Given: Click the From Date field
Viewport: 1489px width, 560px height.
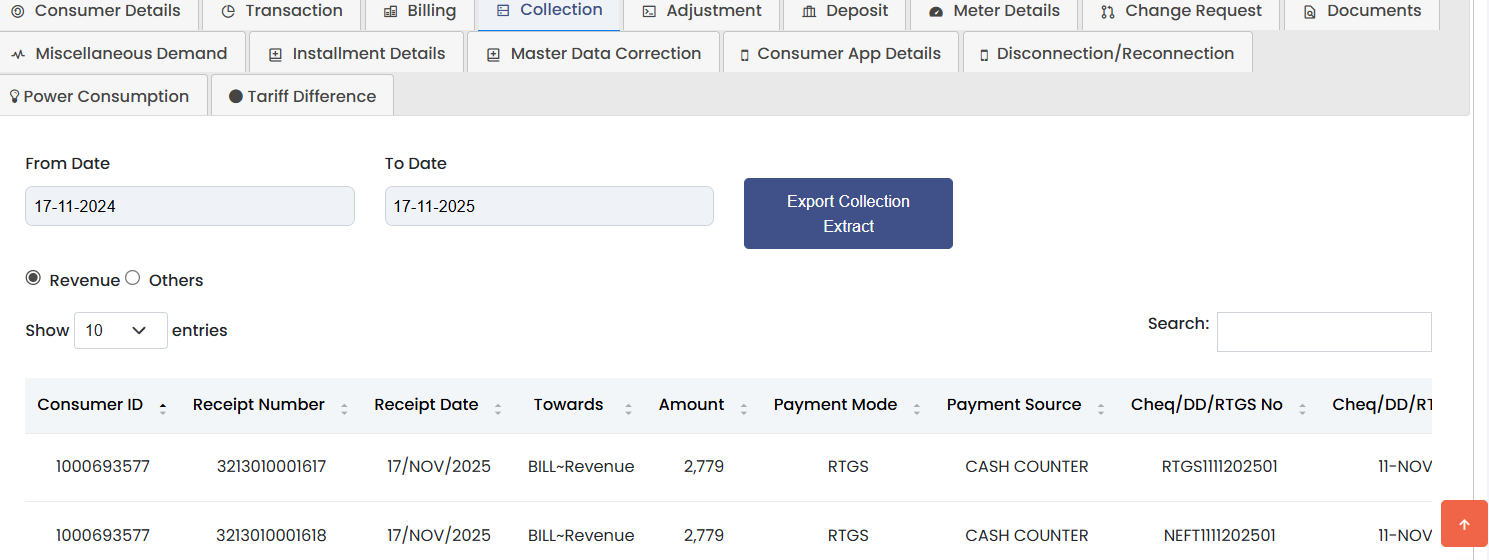Looking at the screenshot, I should (189, 206).
